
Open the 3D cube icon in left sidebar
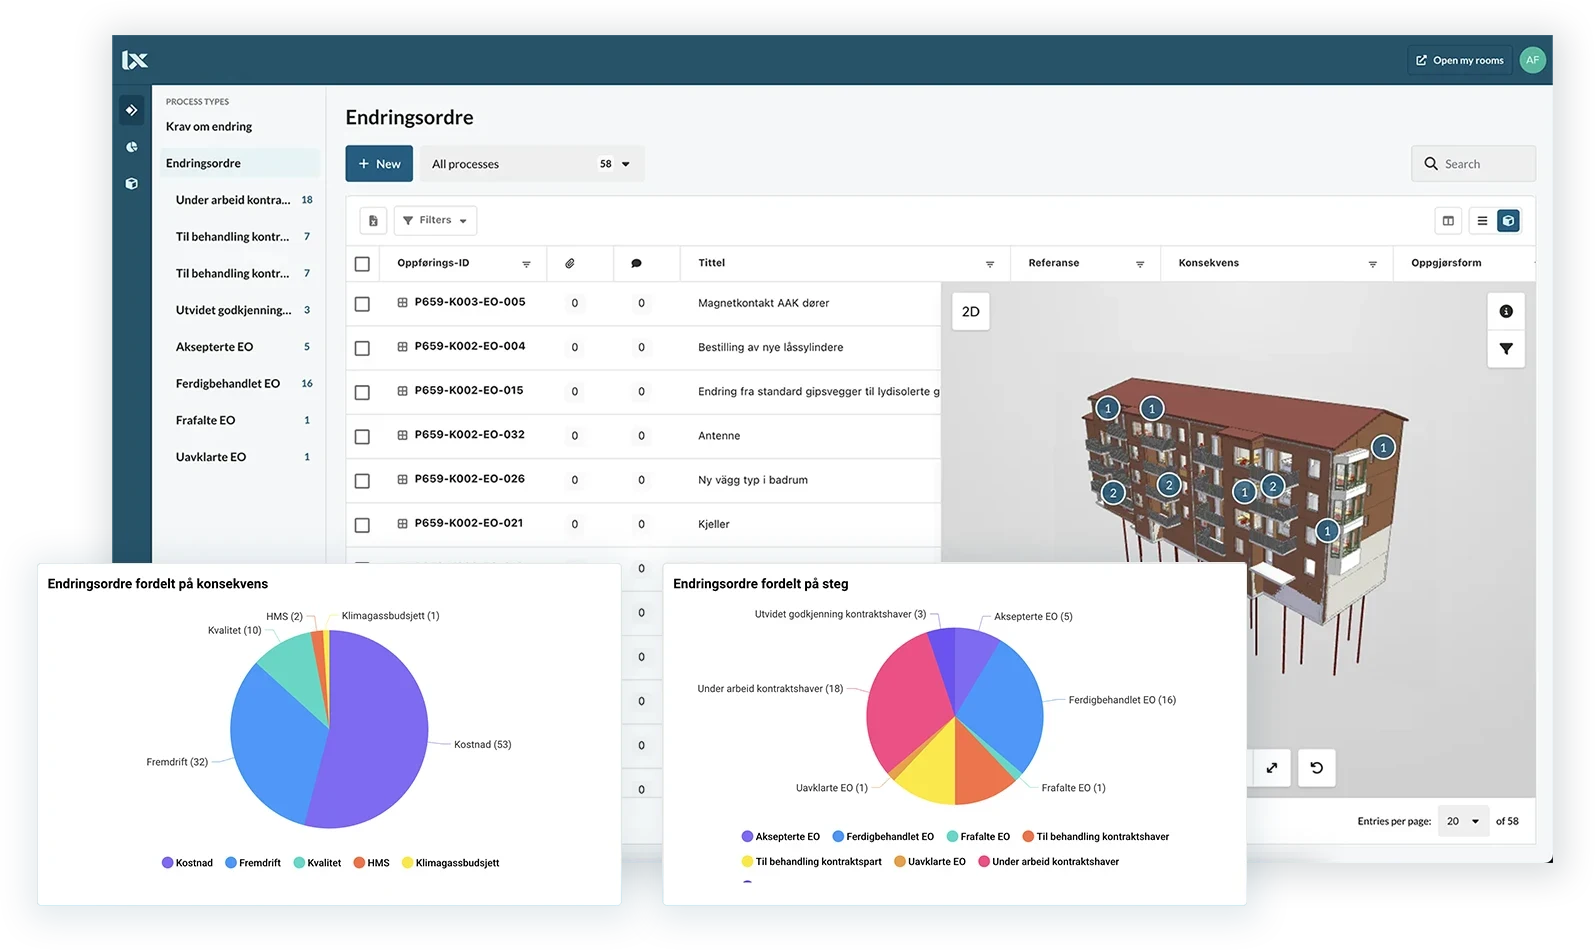(131, 184)
